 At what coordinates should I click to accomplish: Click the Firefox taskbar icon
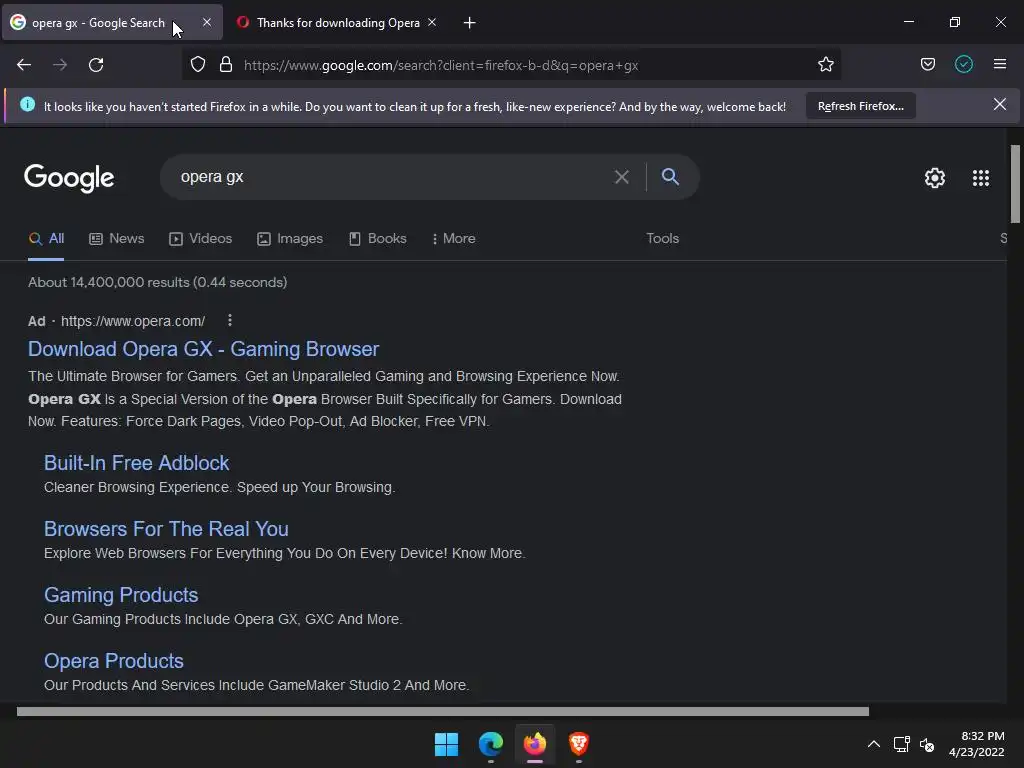pos(535,744)
